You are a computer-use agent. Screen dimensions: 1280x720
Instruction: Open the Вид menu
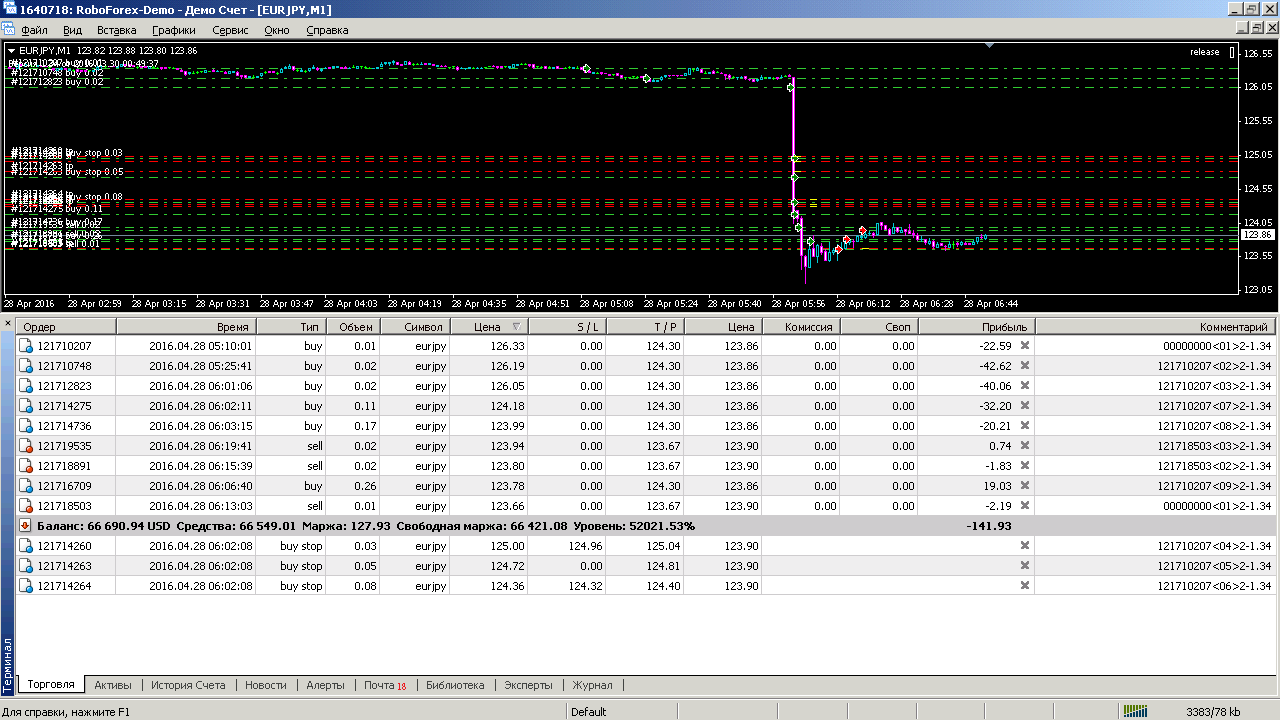point(72,30)
